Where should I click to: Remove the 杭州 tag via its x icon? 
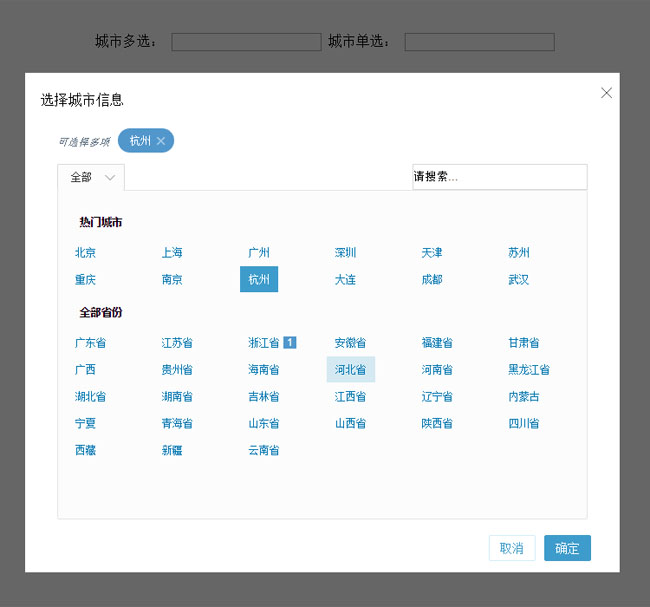(161, 141)
